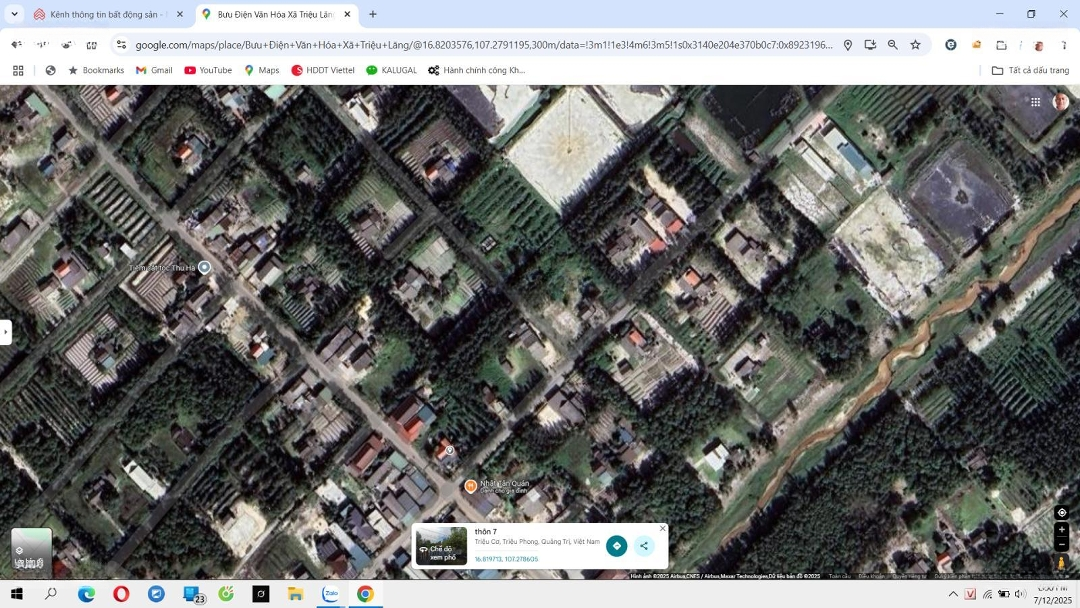Viewport: 1080px width, 608px height.
Task: Open the Google apps grid
Action: point(1035,102)
